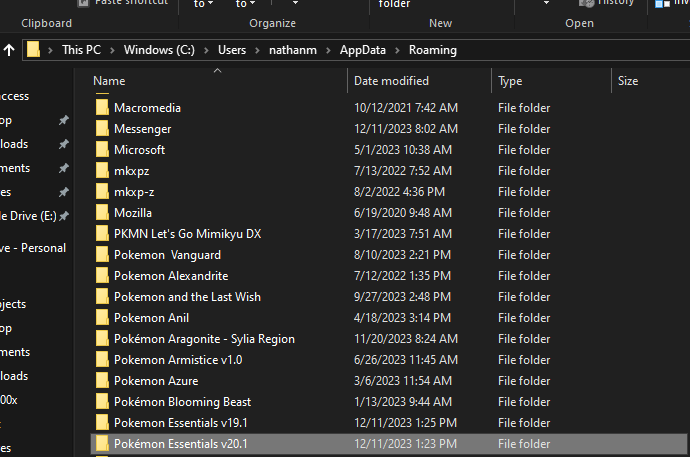
Task: Click the address bar folder icon
Action: pyautogui.click(x=33, y=49)
